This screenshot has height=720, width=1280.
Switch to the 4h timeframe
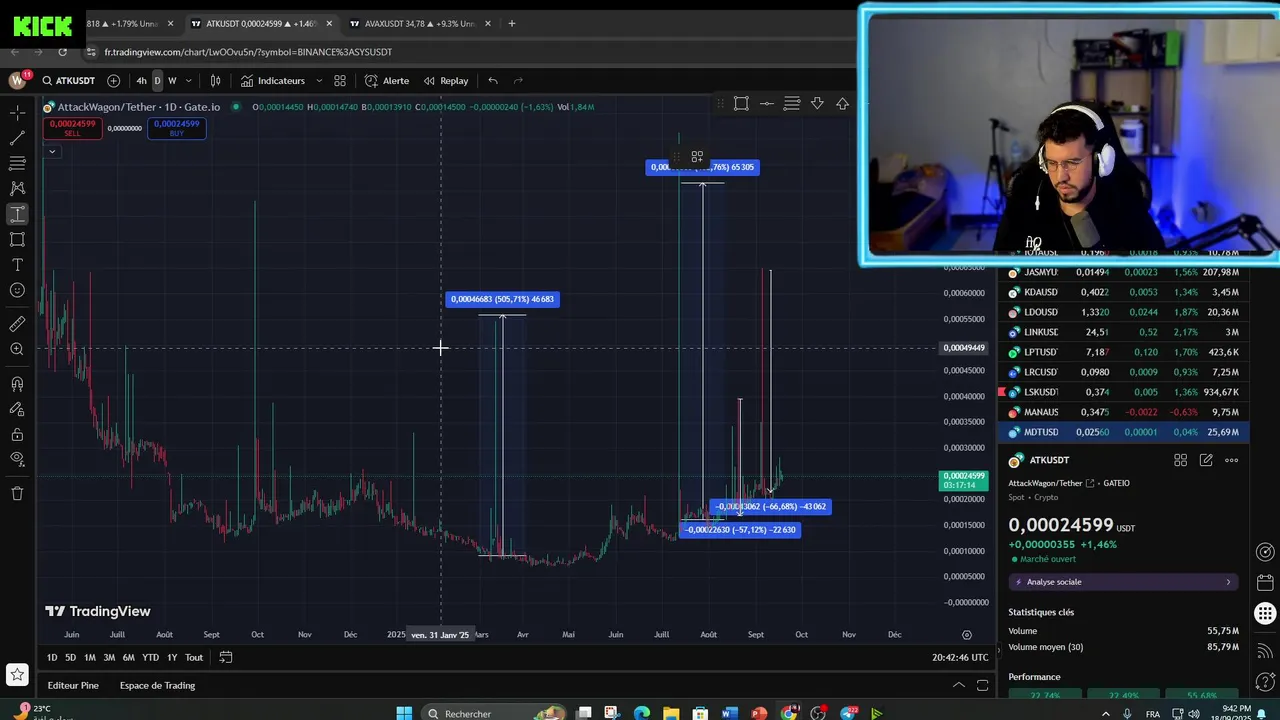point(141,81)
